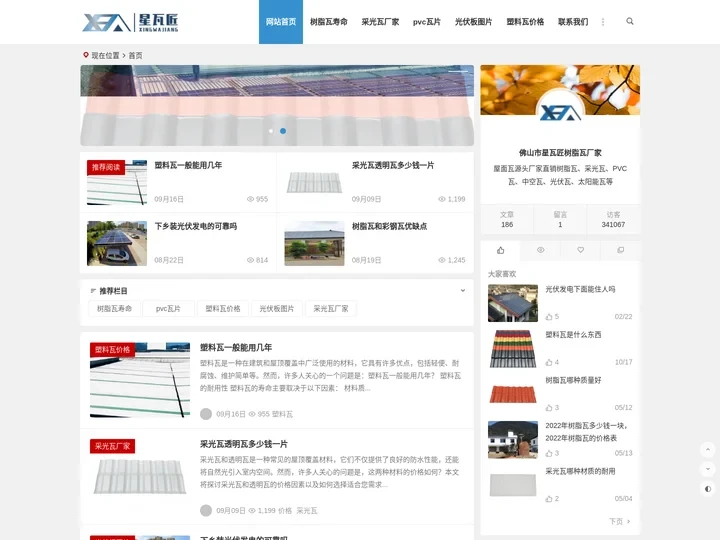
Task: Open 塑料瓦价格 nav item
Action: click(x=525, y=22)
